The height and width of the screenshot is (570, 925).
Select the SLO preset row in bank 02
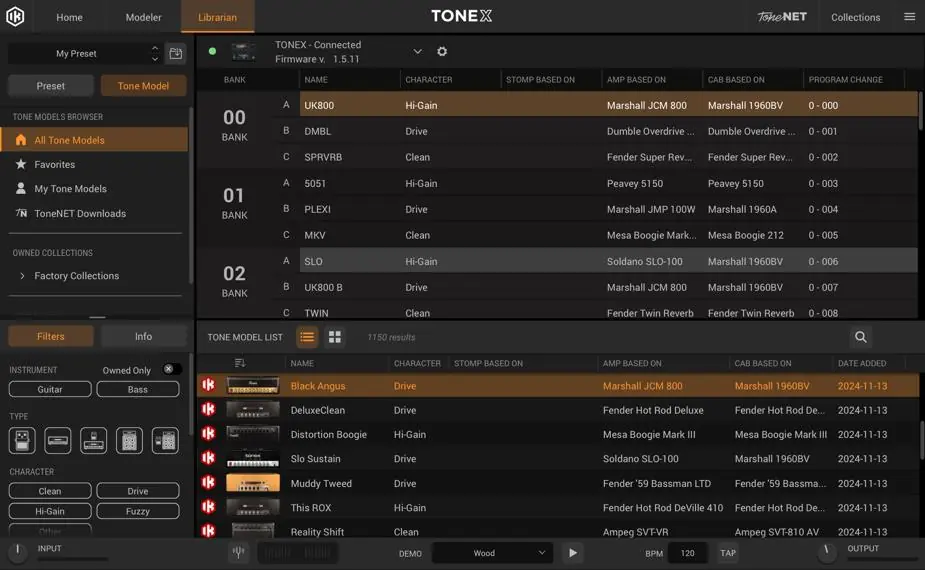tap(609, 261)
